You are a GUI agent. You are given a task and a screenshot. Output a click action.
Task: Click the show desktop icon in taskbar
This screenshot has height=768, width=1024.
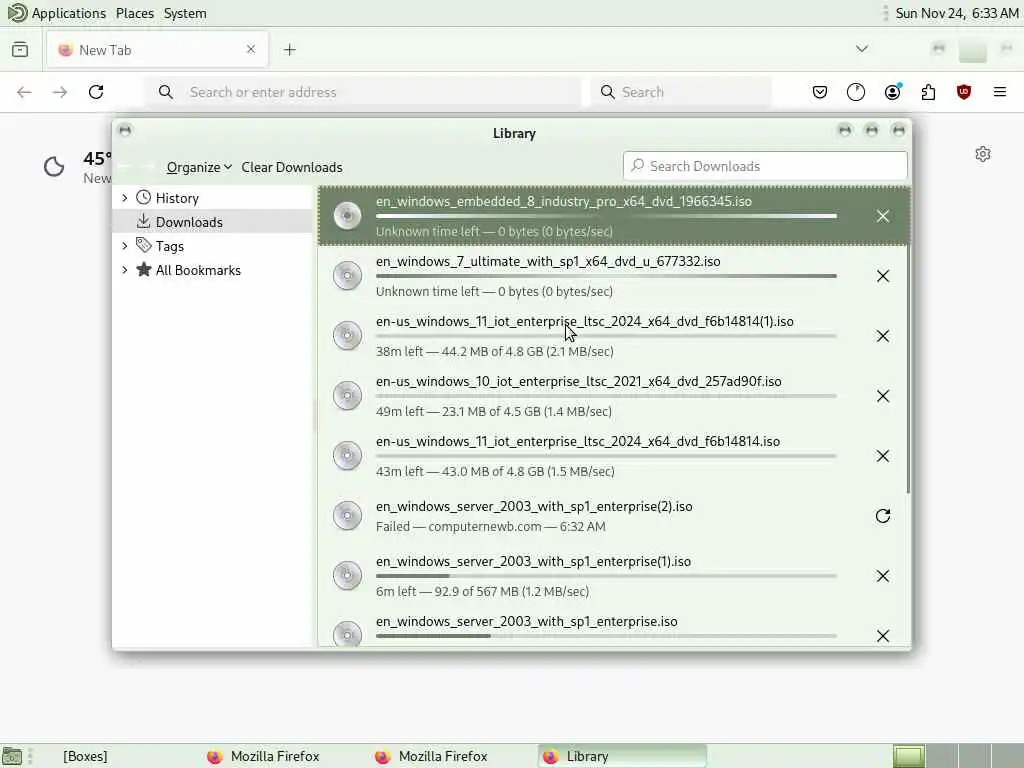(x=12, y=756)
